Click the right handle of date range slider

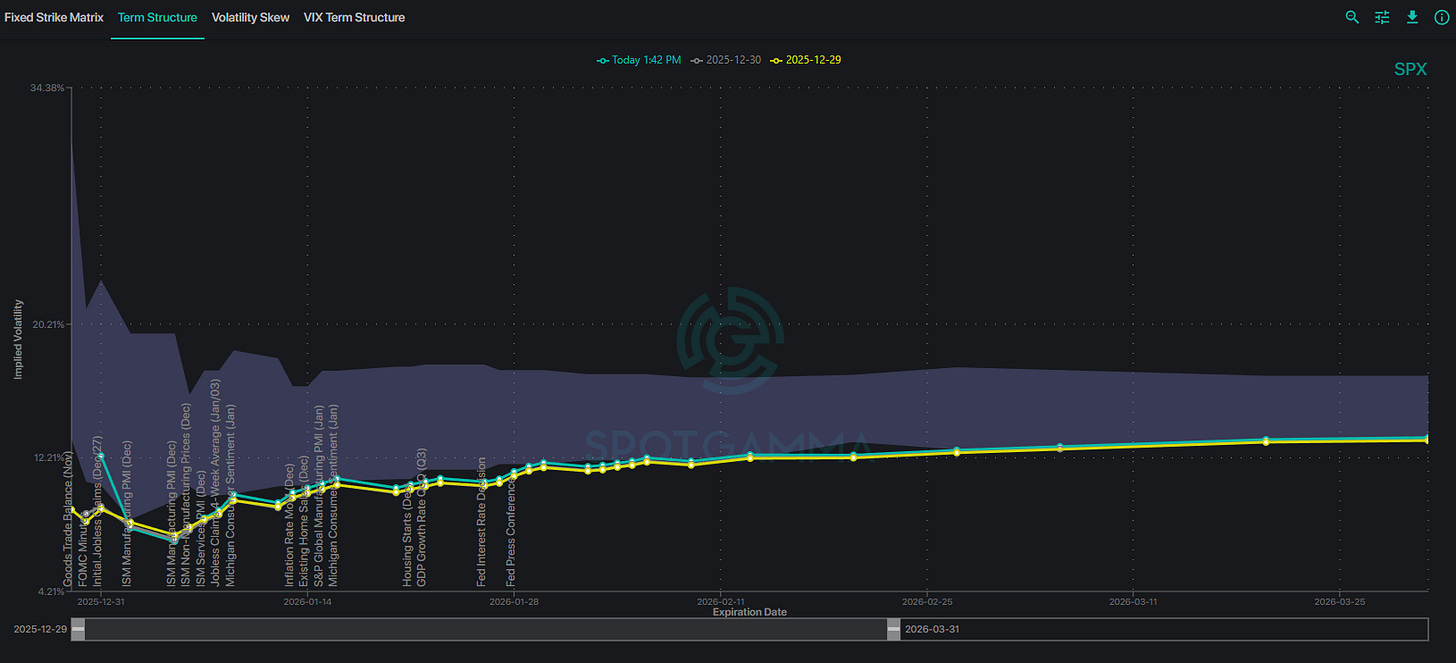coord(893,630)
